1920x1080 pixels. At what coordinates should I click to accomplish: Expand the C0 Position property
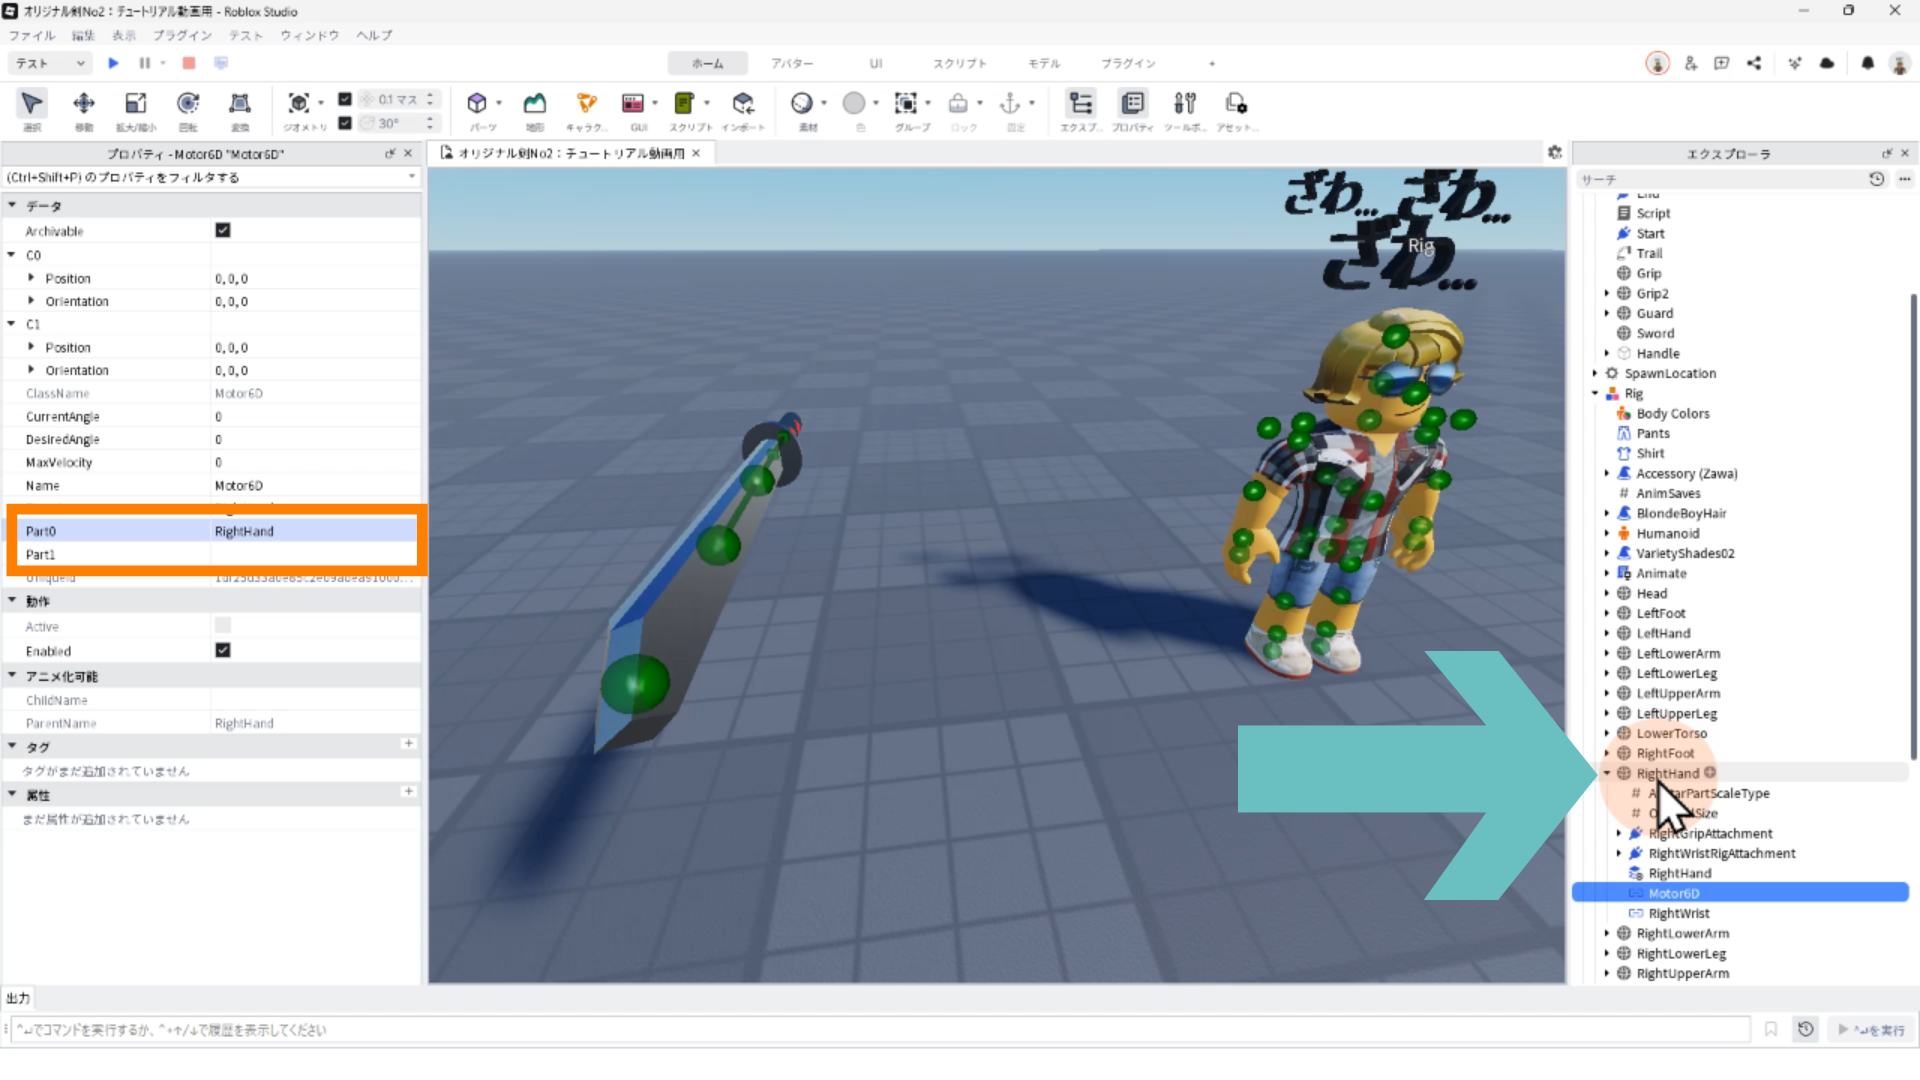[x=31, y=278]
